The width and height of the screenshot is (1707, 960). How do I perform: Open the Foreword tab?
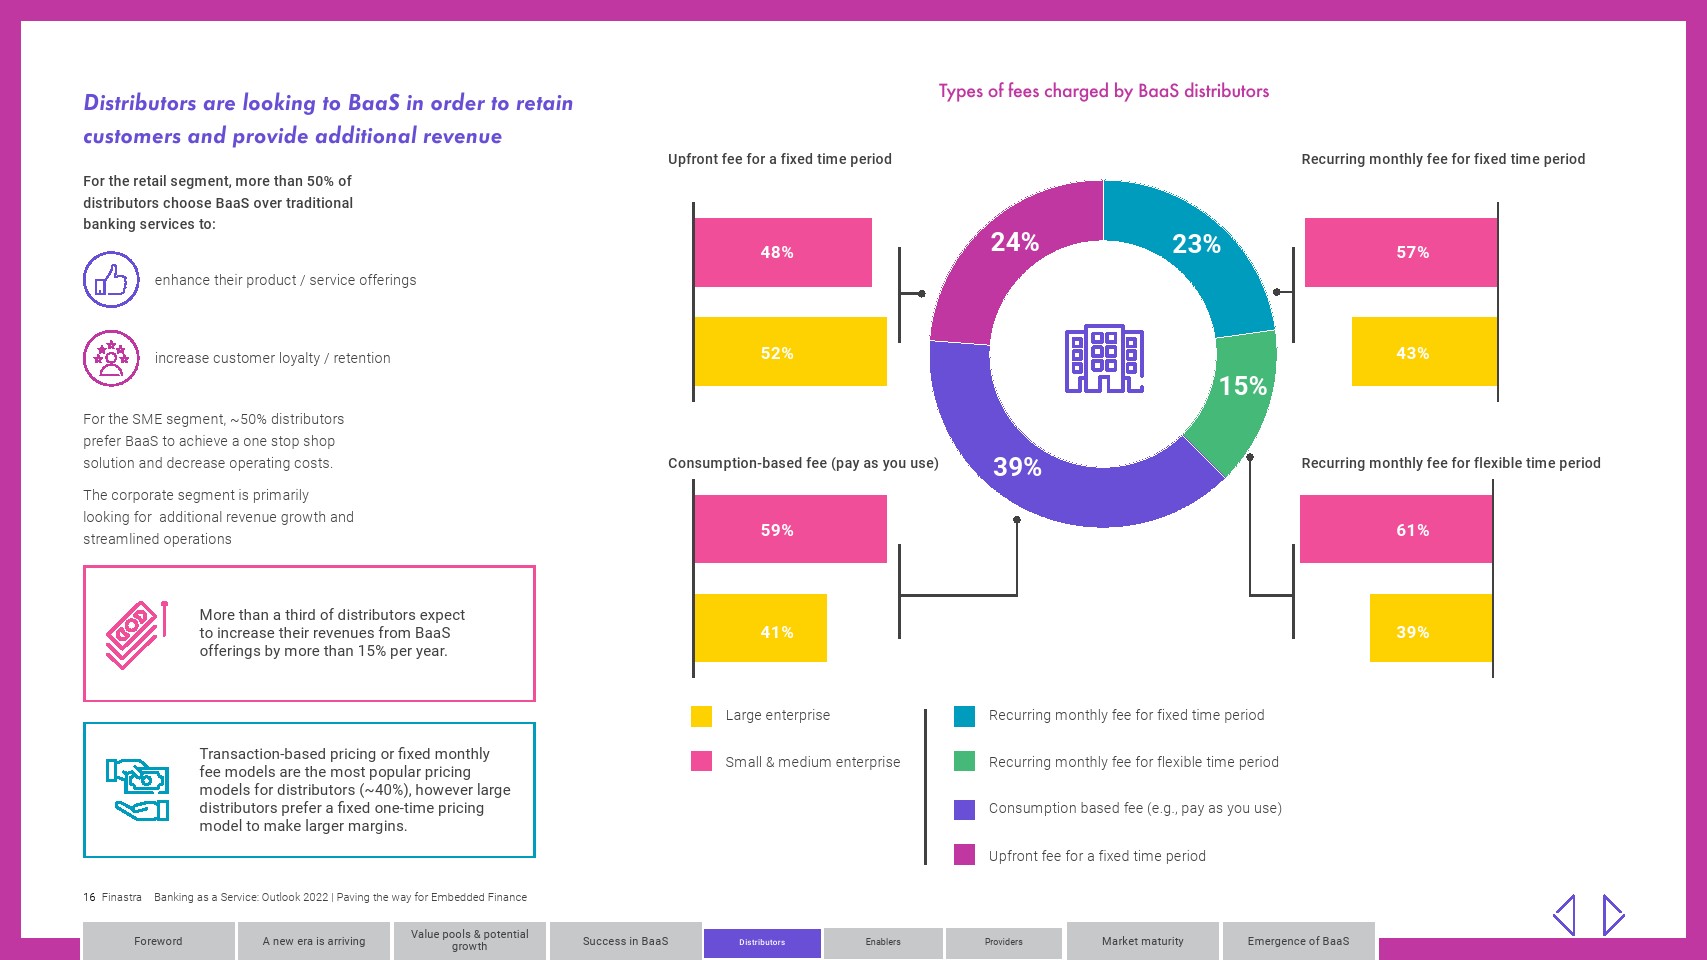tap(158, 941)
